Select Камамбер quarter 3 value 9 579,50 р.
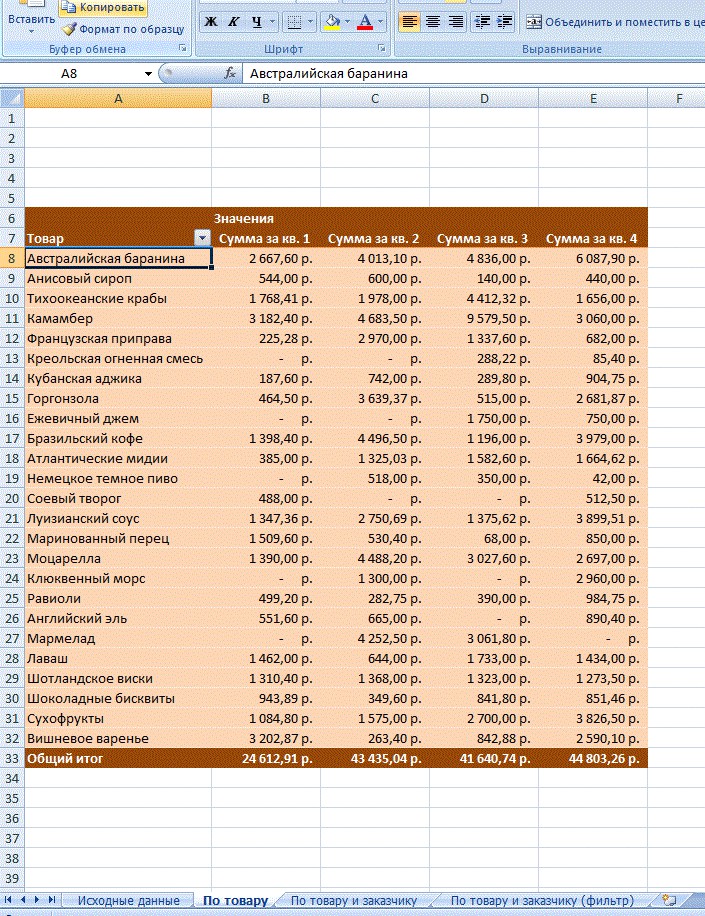 [x=484, y=318]
